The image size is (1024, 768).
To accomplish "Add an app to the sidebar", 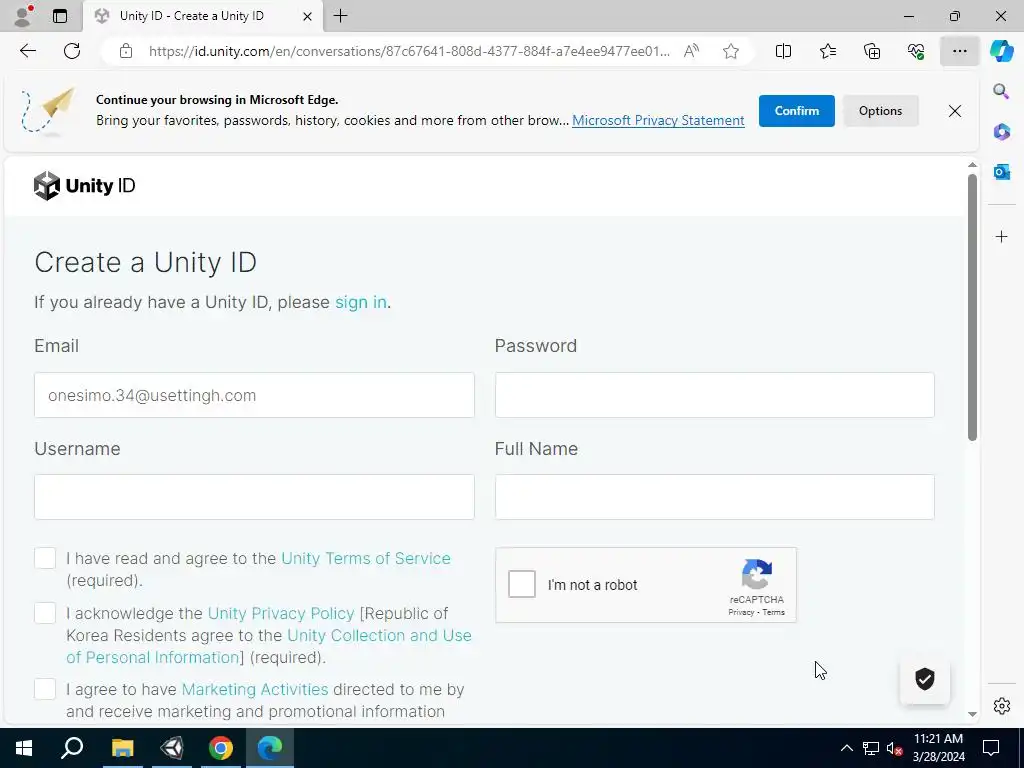I will click(x=1001, y=236).
